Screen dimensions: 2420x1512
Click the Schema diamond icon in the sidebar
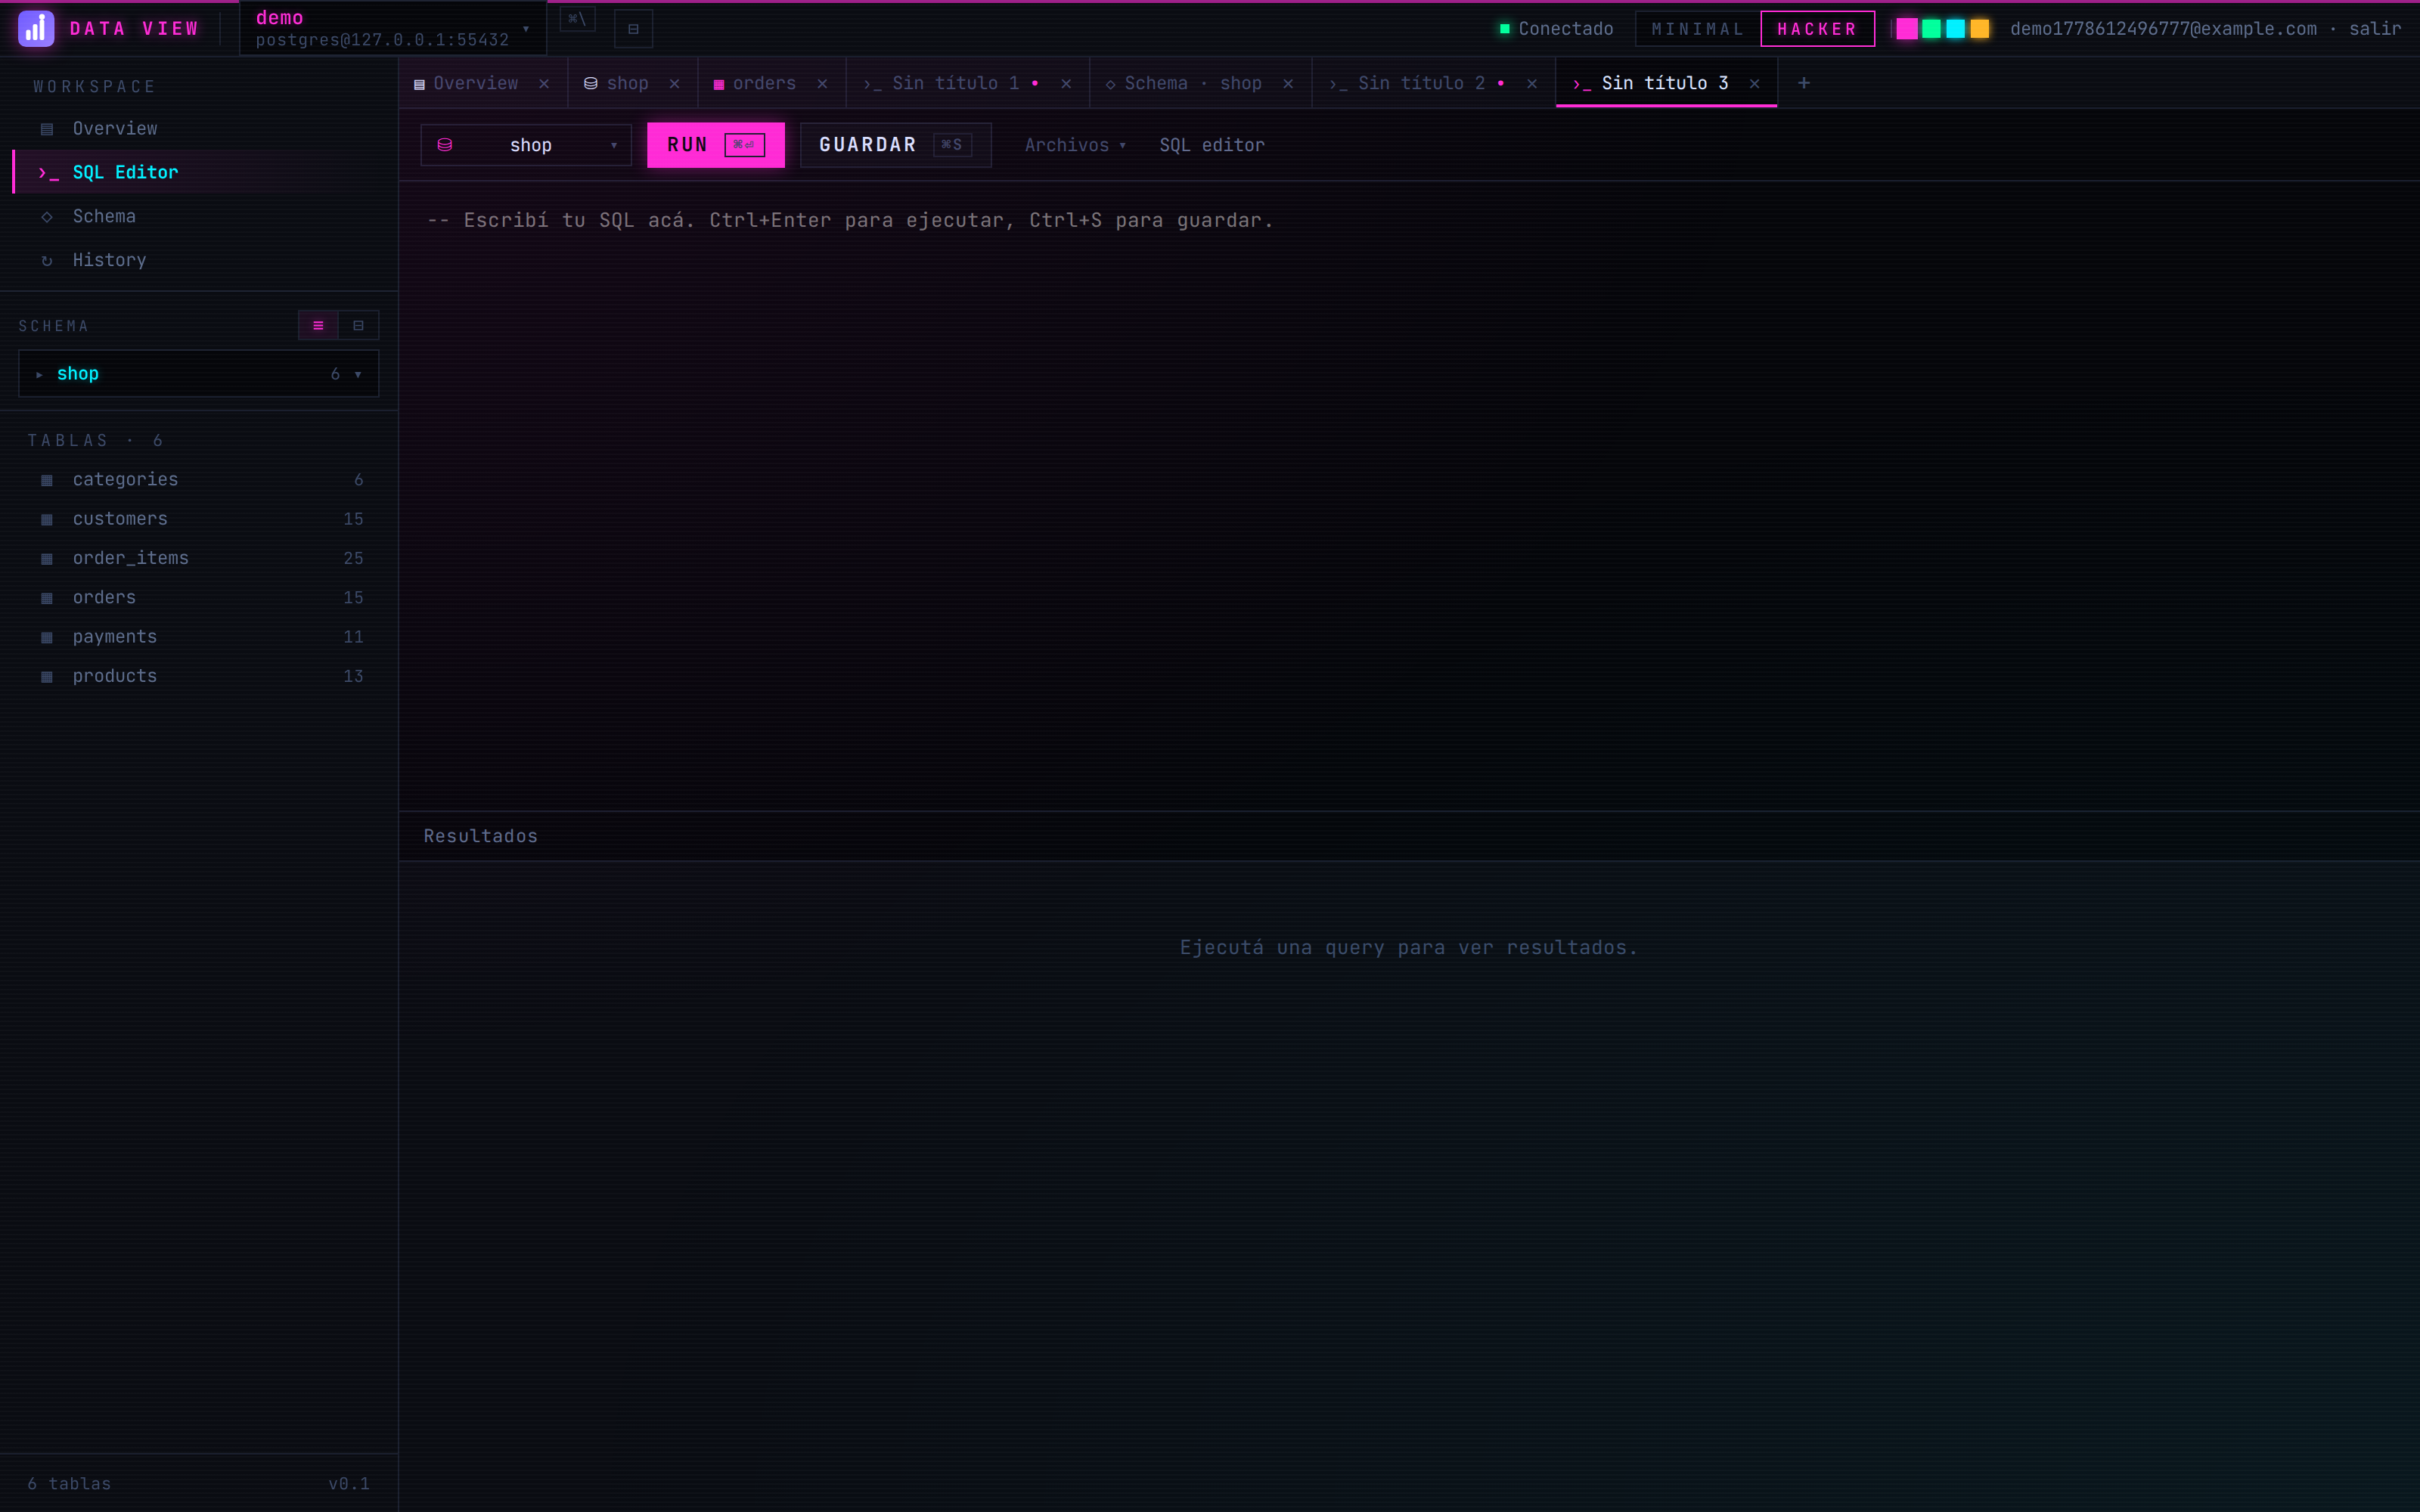click(x=47, y=217)
